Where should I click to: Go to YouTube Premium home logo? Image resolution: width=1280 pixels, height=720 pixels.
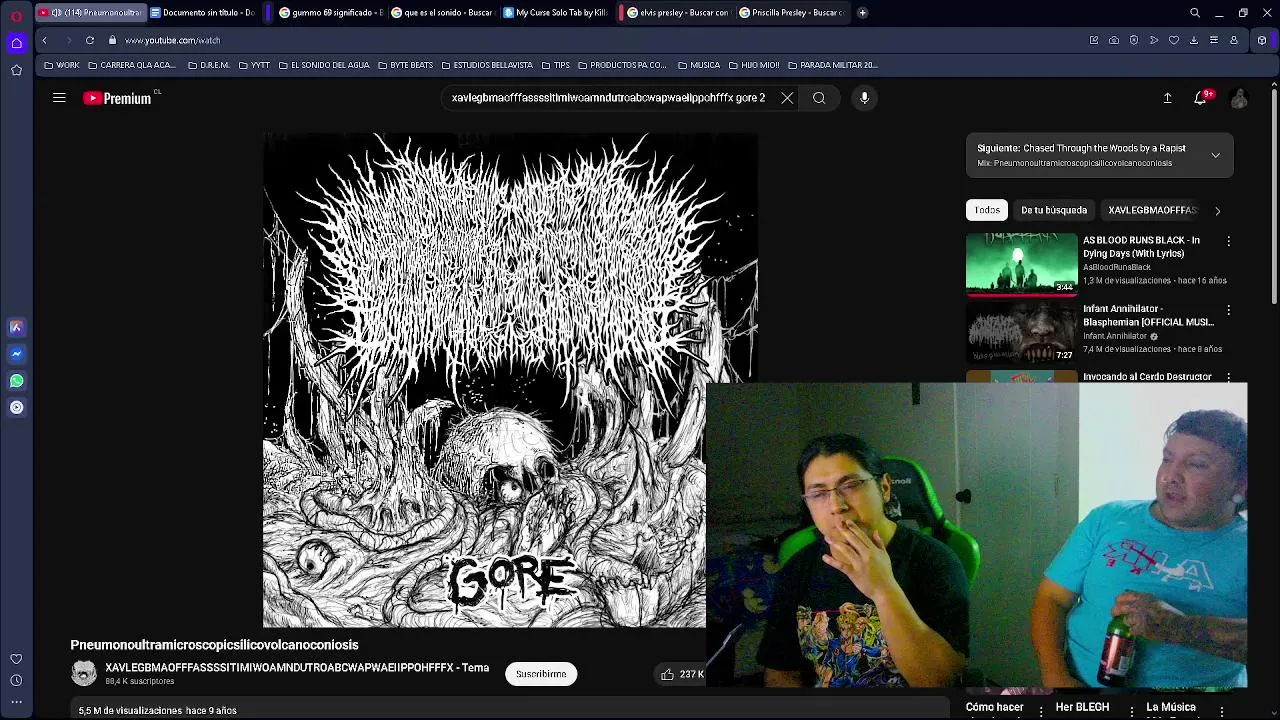(x=117, y=98)
